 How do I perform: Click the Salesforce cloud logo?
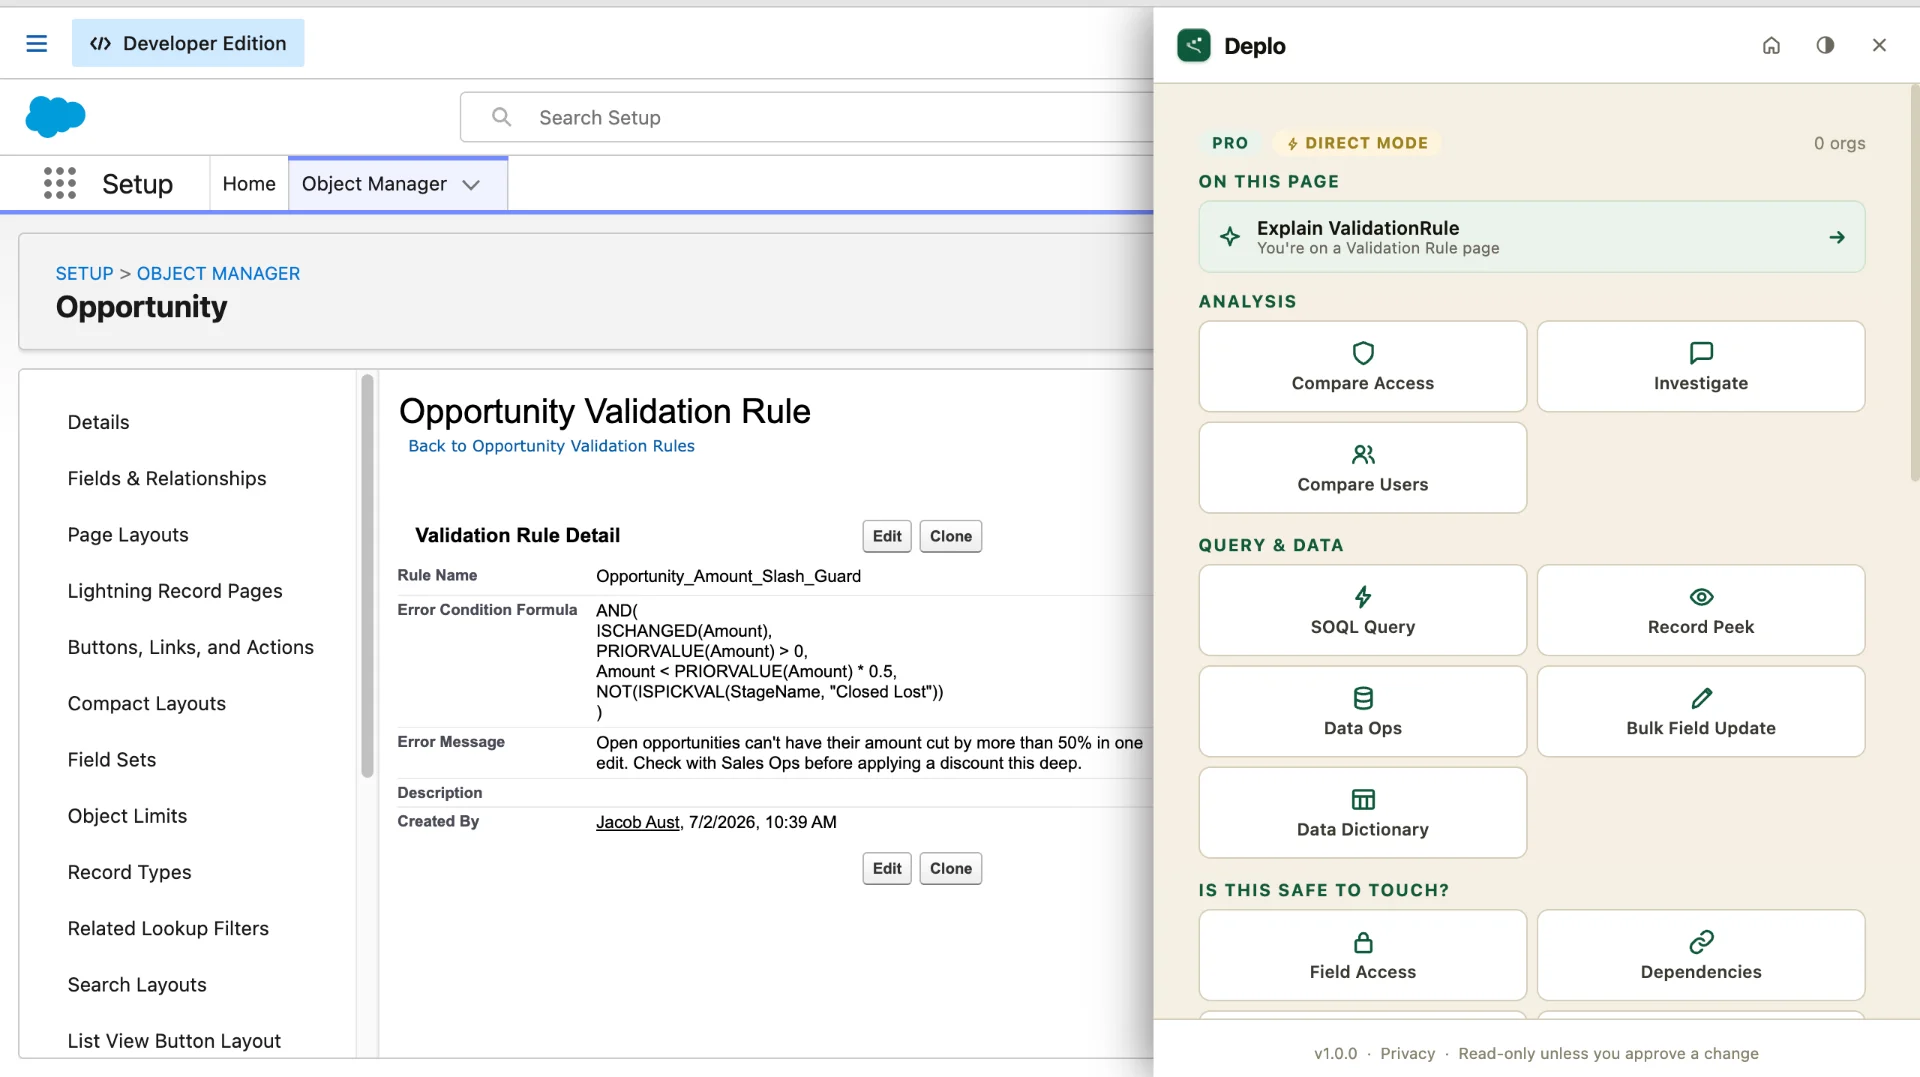click(x=55, y=116)
